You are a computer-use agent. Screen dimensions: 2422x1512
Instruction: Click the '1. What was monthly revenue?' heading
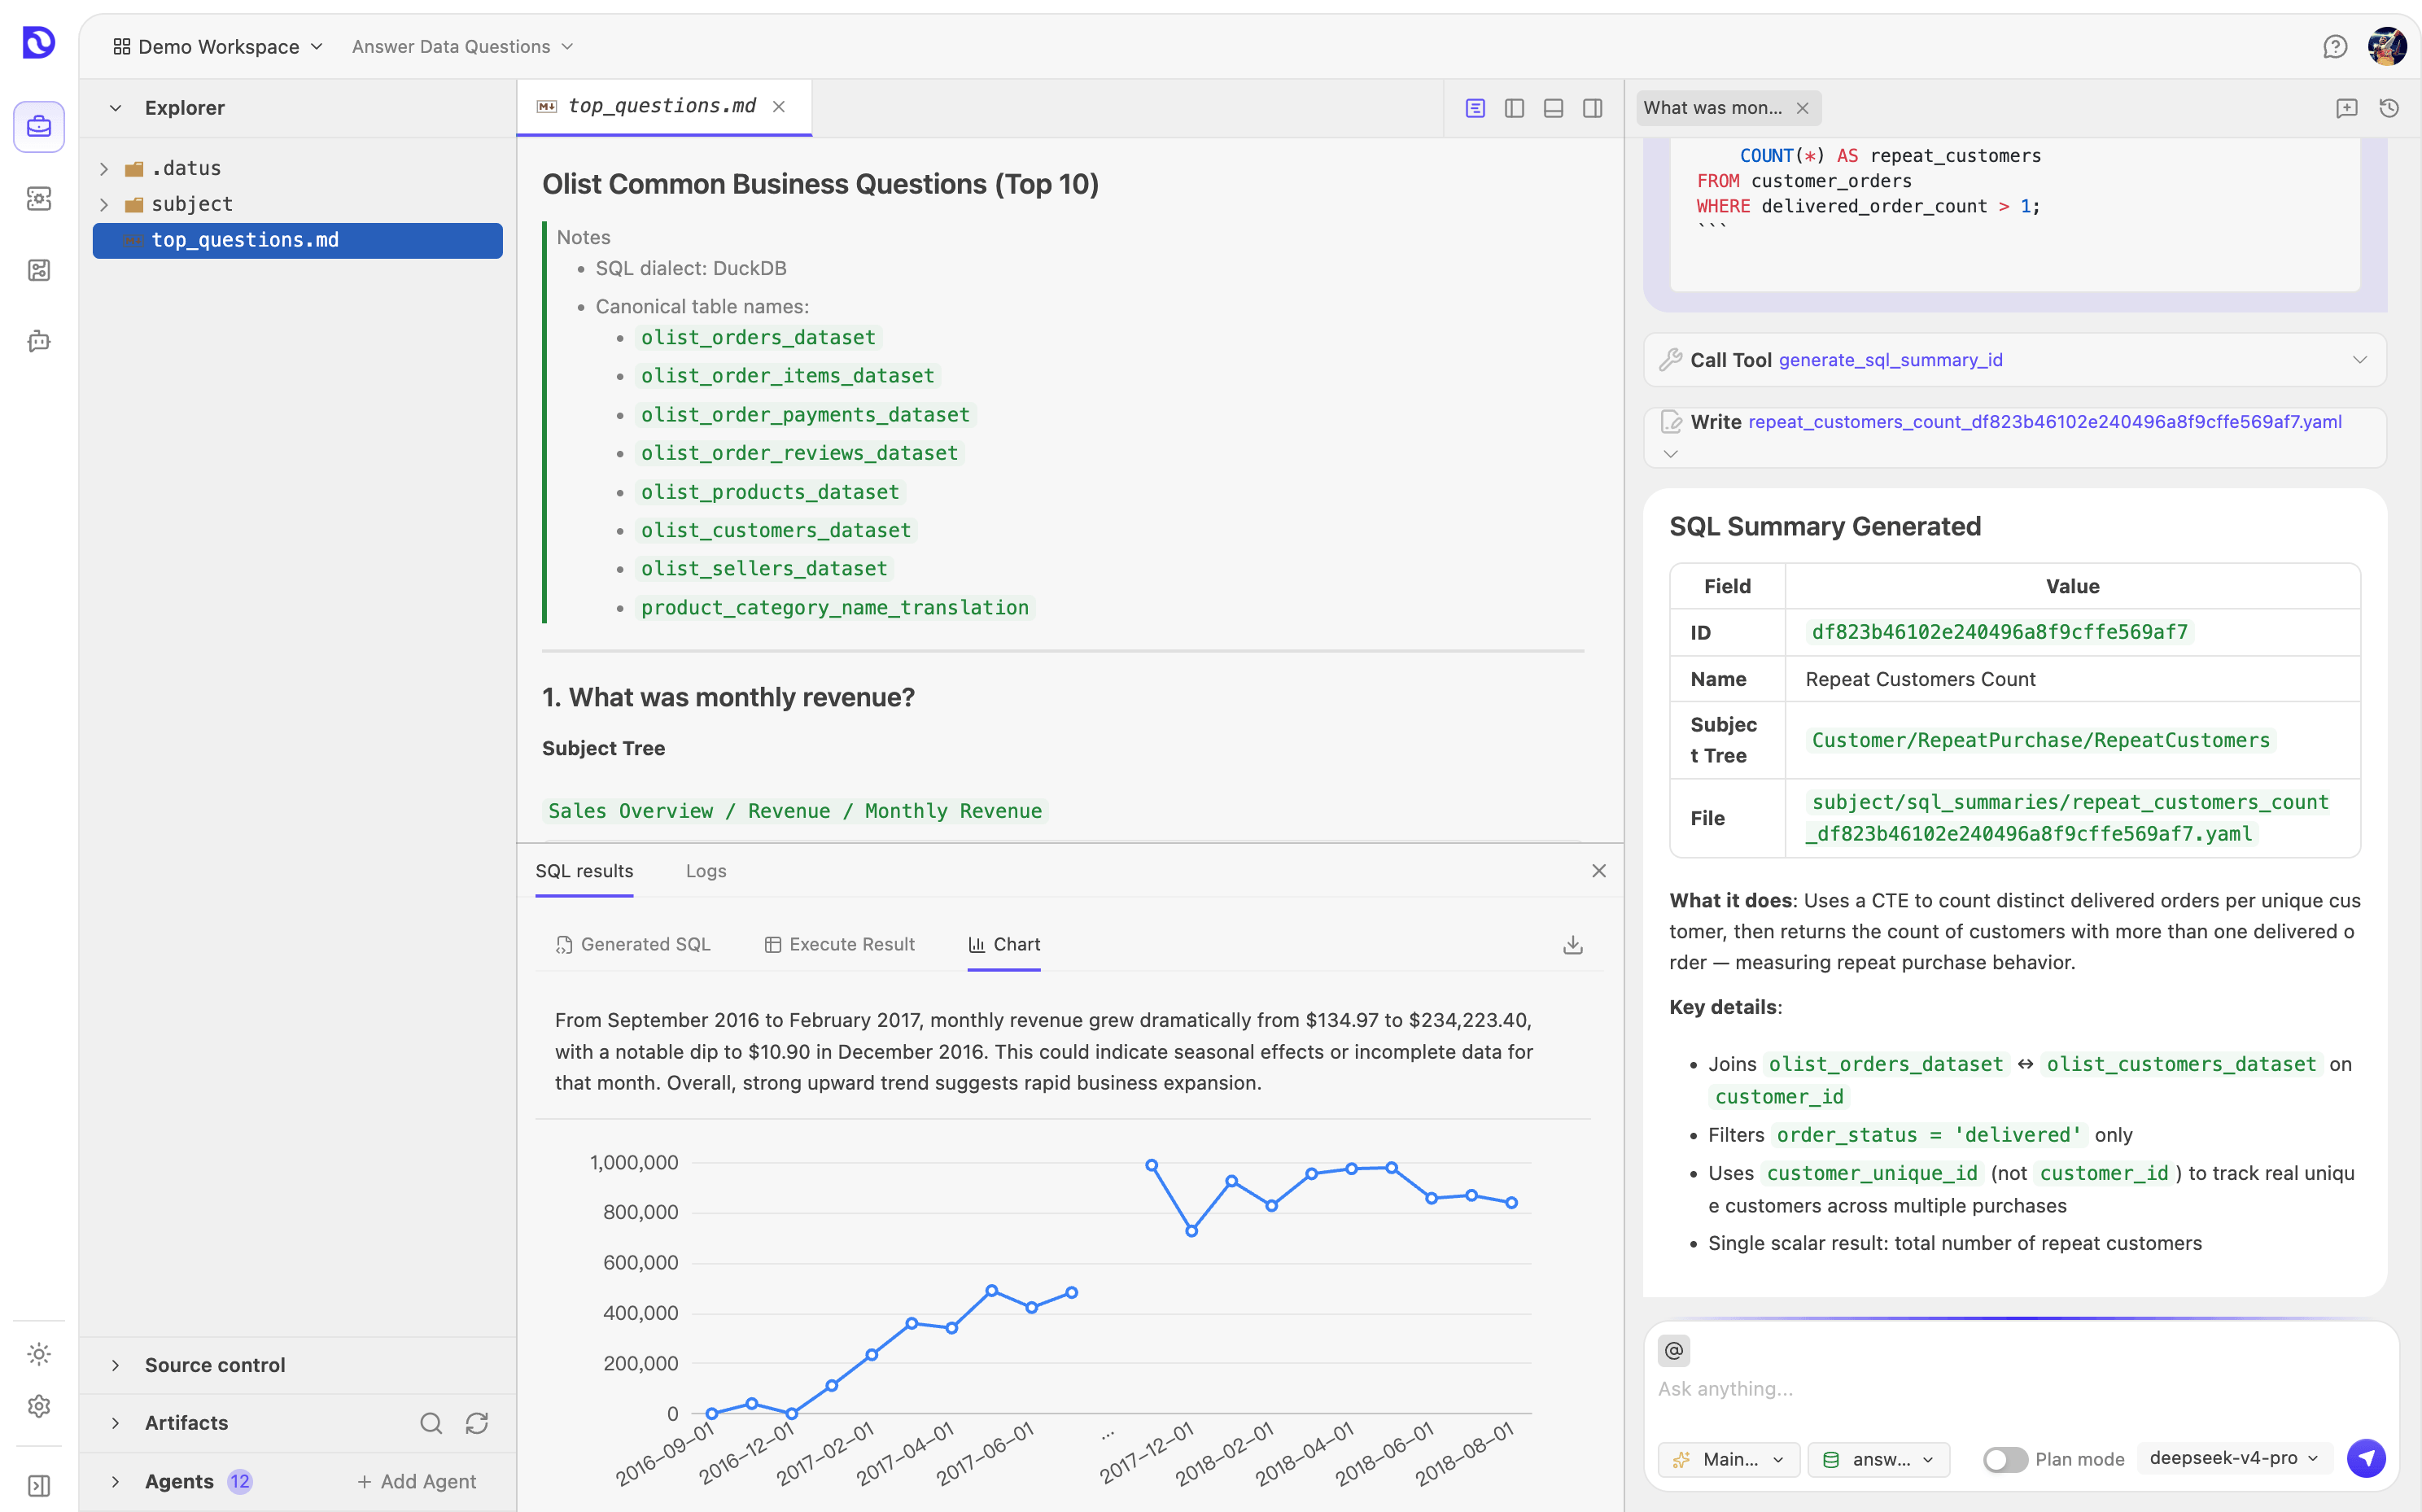728,698
